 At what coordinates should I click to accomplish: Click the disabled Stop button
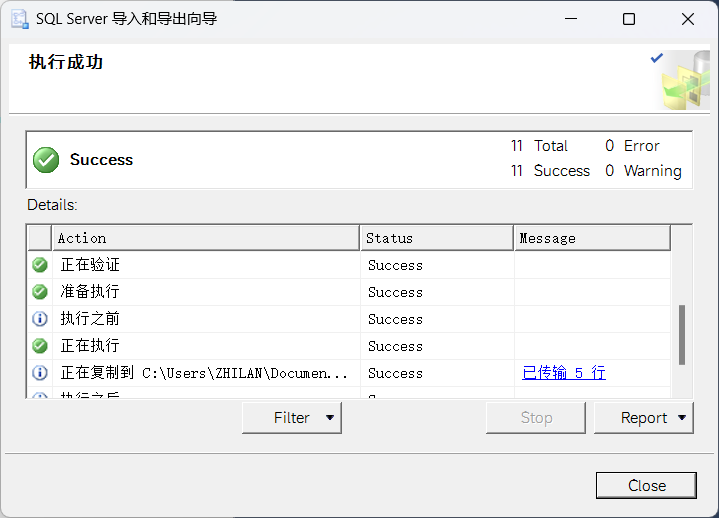[x=536, y=418]
